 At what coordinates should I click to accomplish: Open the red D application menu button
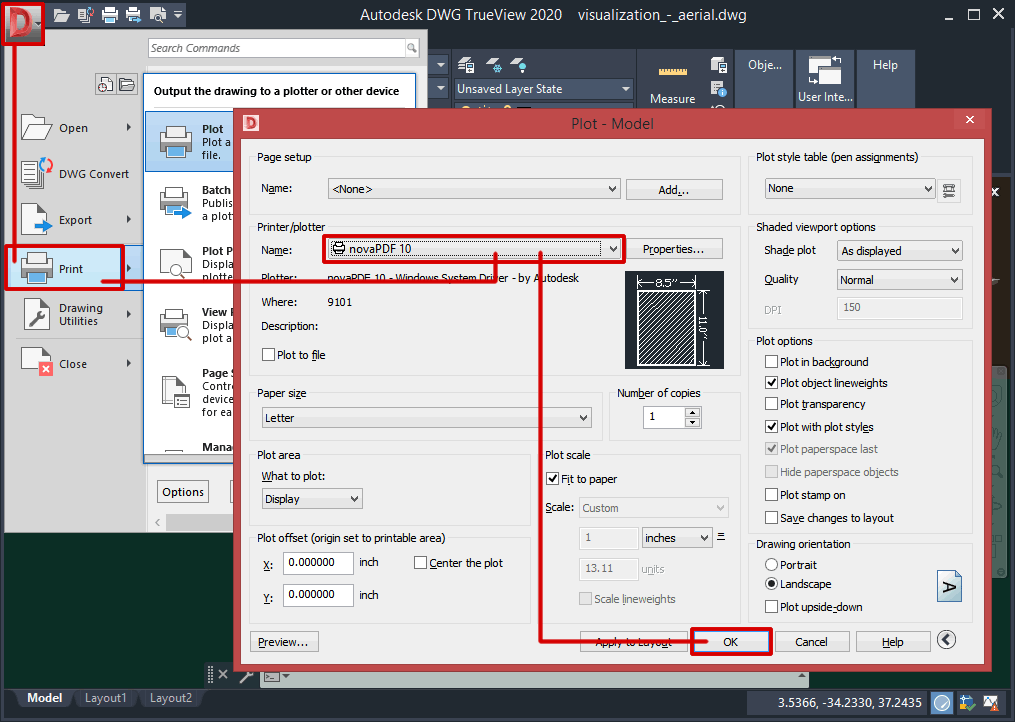coord(23,23)
